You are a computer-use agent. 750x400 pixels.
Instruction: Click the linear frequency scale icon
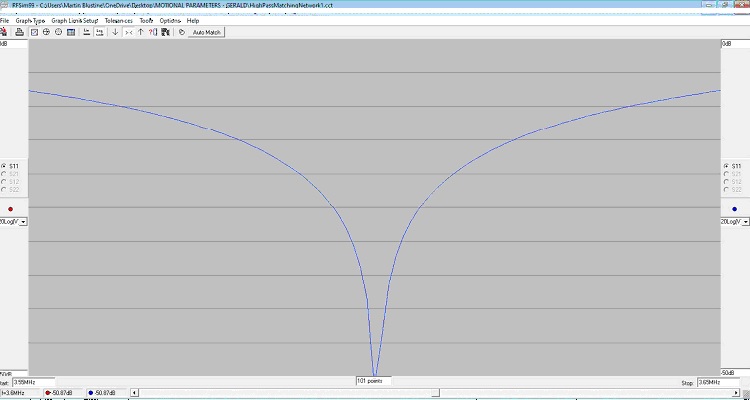point(87,32)
